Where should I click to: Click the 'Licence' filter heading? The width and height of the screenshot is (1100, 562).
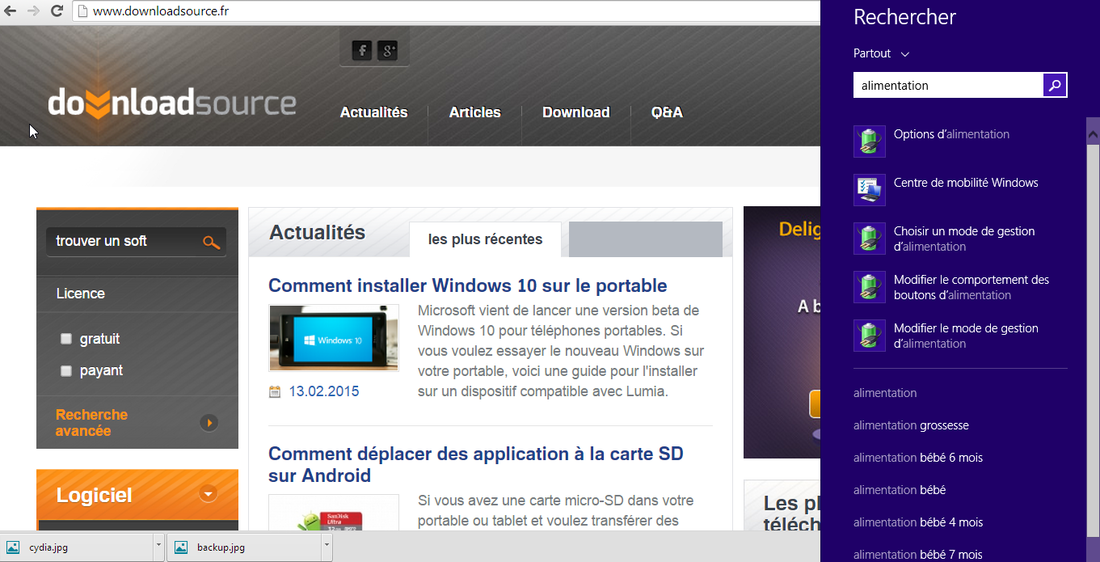point(80,294)
